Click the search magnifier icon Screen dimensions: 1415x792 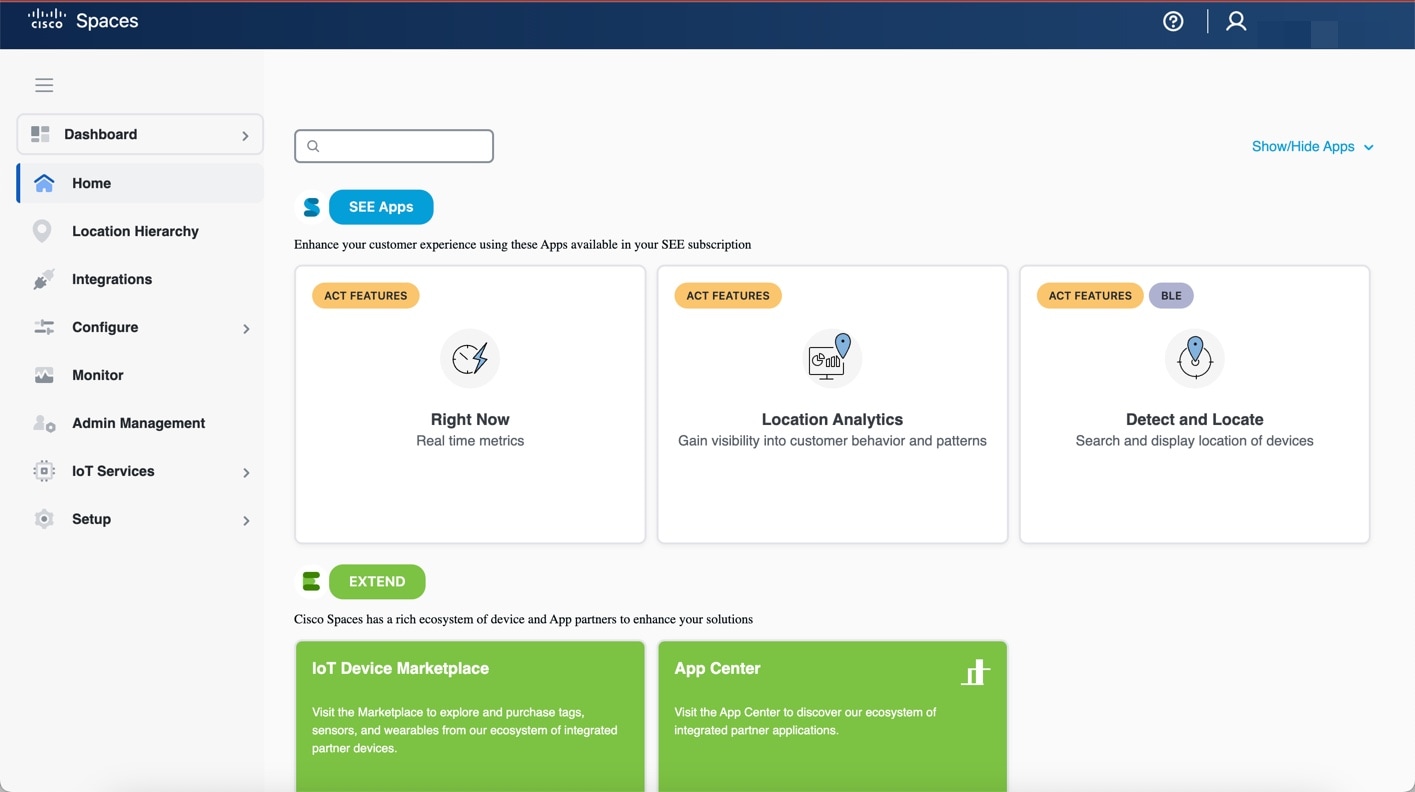coord(313,146)
